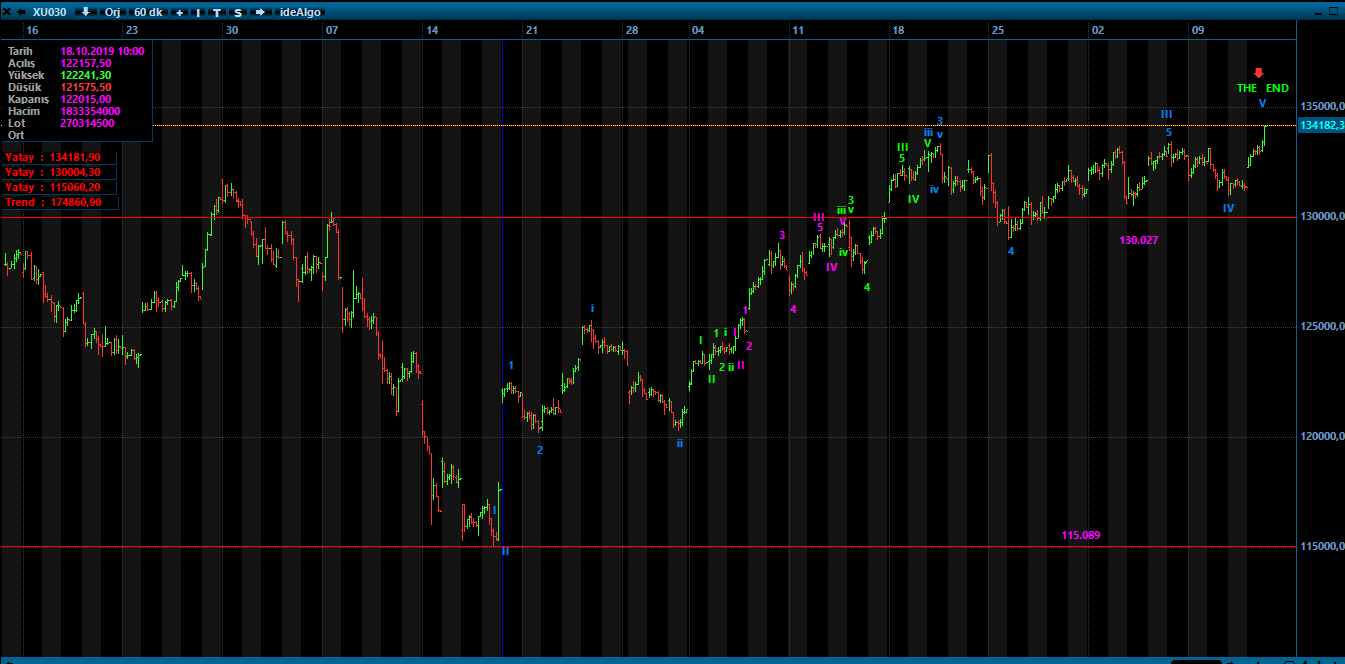
Task: Click the red horizontal line at 115000
Action: 800,547
